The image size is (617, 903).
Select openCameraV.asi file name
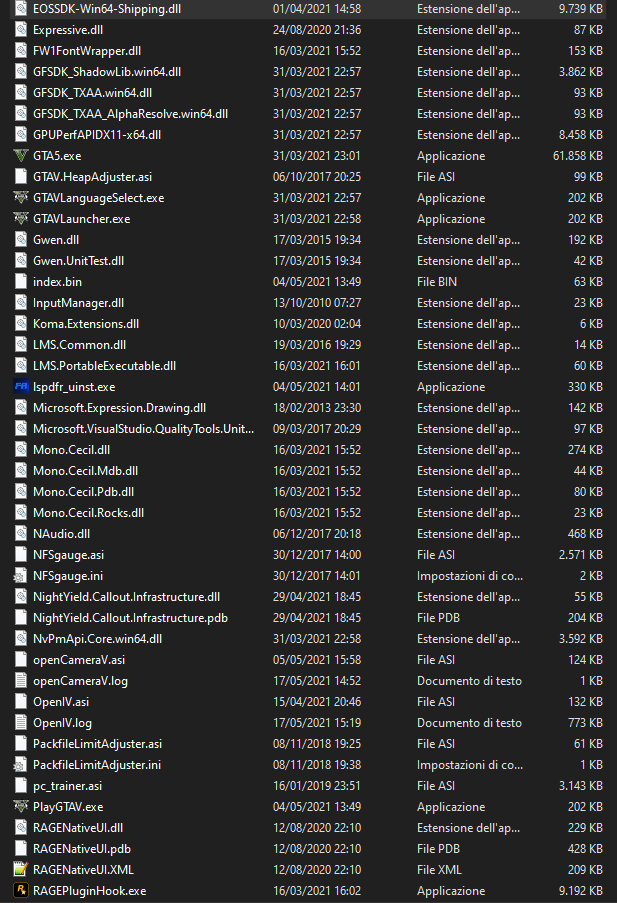click(x=79, y=660)
